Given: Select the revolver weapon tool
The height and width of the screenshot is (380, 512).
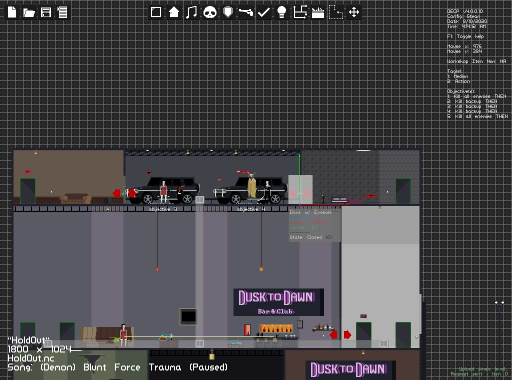Looking at the screenshot, I should [x=246, y=12].
